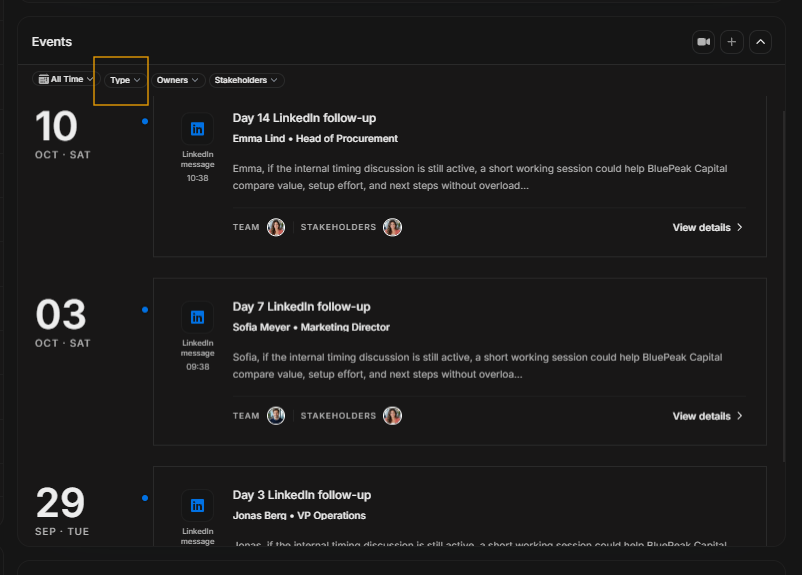Image resolution: width=802 pixels, height=575 pixels.
Task: Click message preview starting 'Sofia, if the internal'
Action: (477, 366)
